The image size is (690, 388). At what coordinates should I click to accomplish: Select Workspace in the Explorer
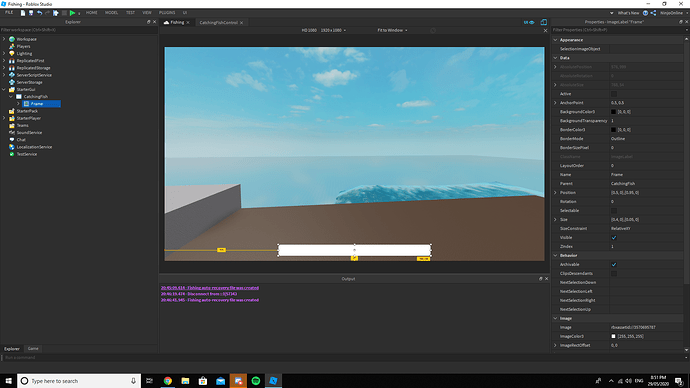coord(26,39)
